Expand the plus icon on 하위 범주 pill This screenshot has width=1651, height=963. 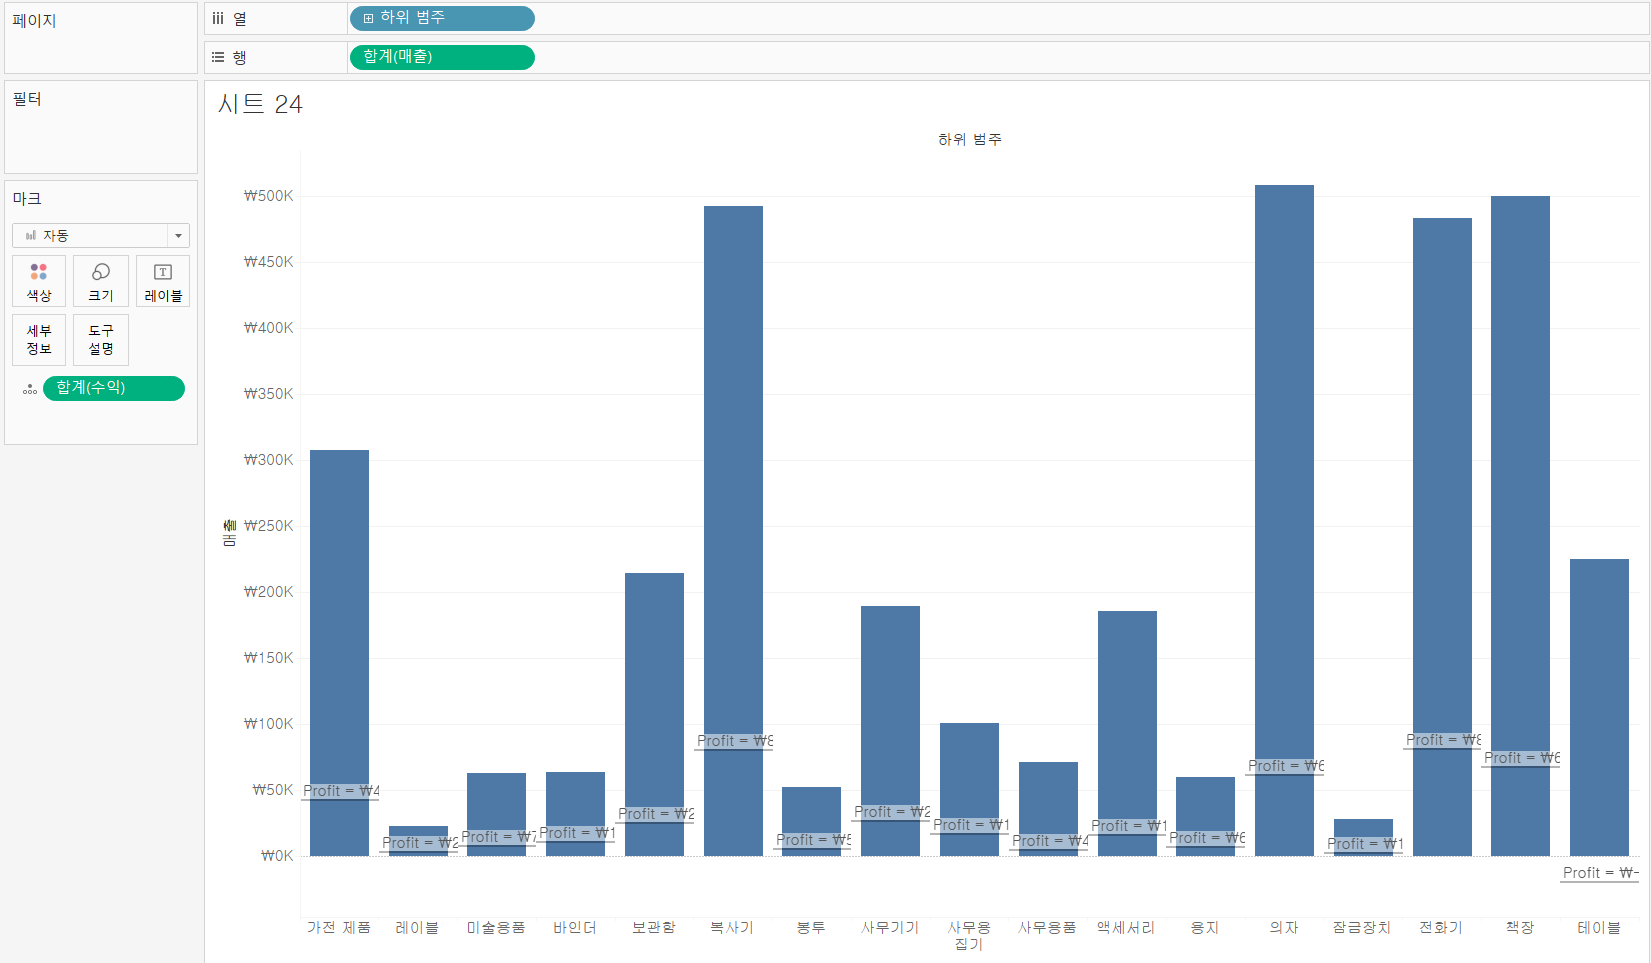pos(368,18)
